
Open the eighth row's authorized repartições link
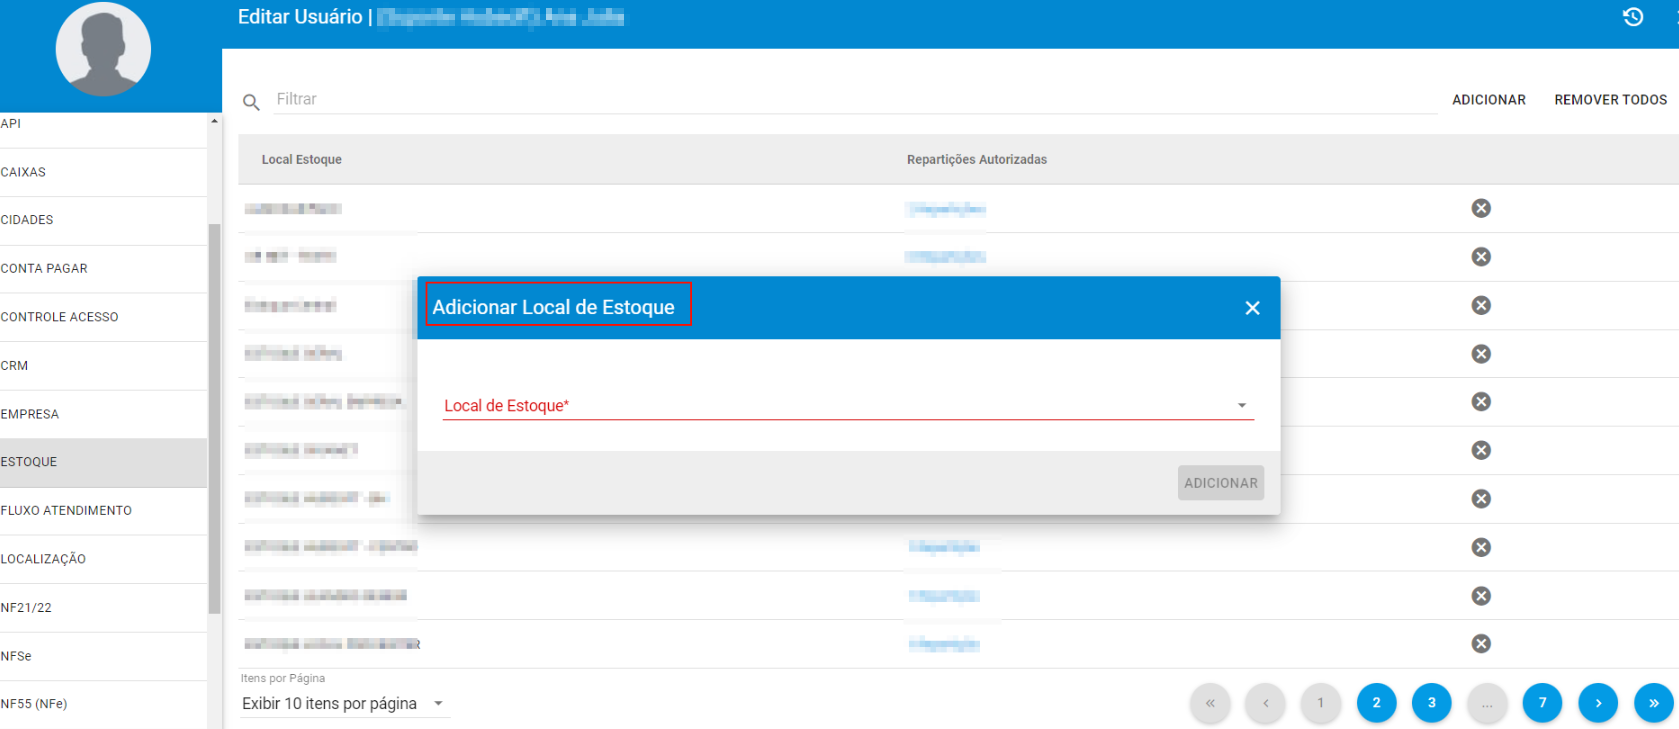[x=944, y=547]
